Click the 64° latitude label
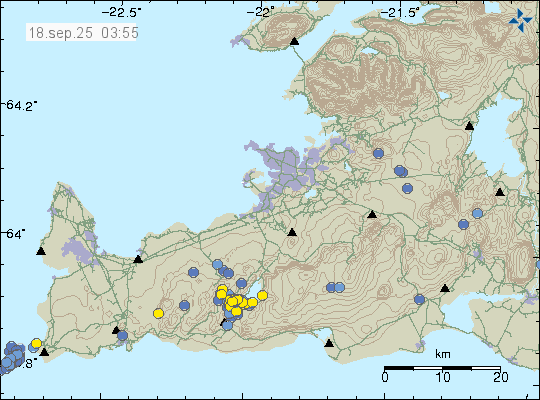540x400 pixels. [x=15, y=234]
